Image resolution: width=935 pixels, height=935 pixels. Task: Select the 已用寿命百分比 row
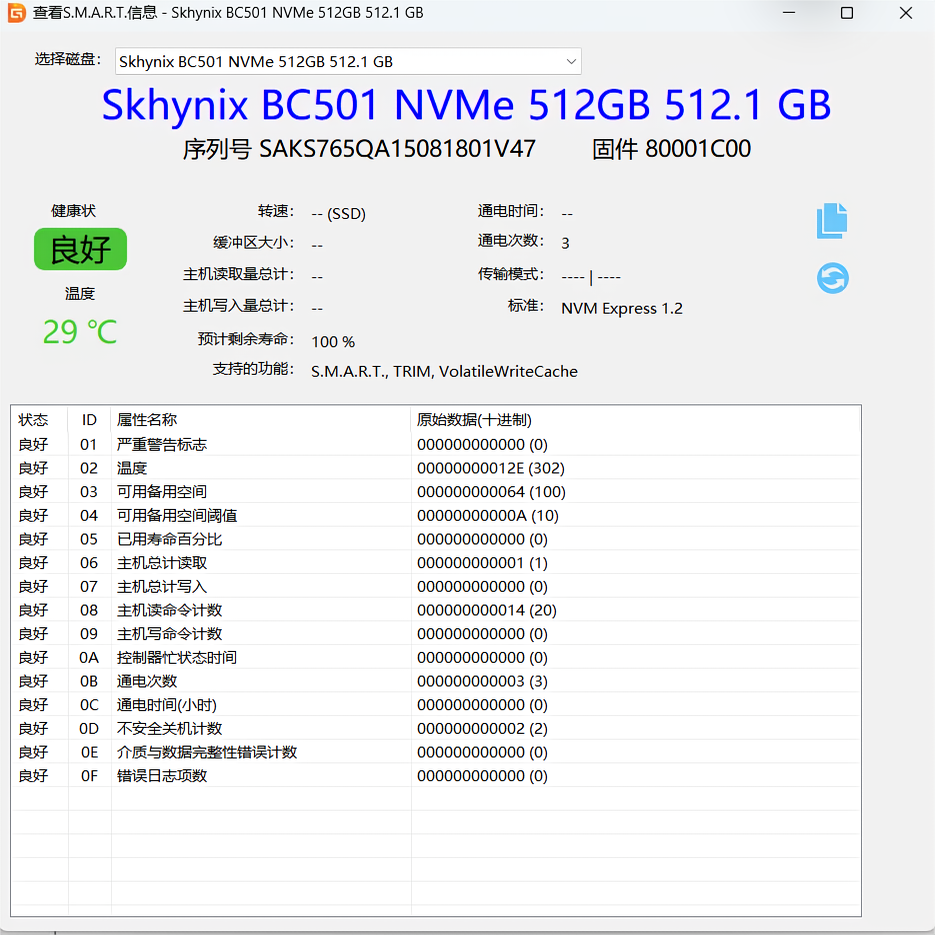click(436, 539)
